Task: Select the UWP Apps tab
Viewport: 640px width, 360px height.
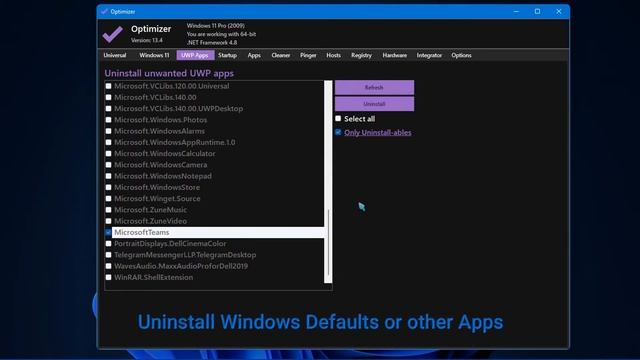Action: [x=195, y=55]
